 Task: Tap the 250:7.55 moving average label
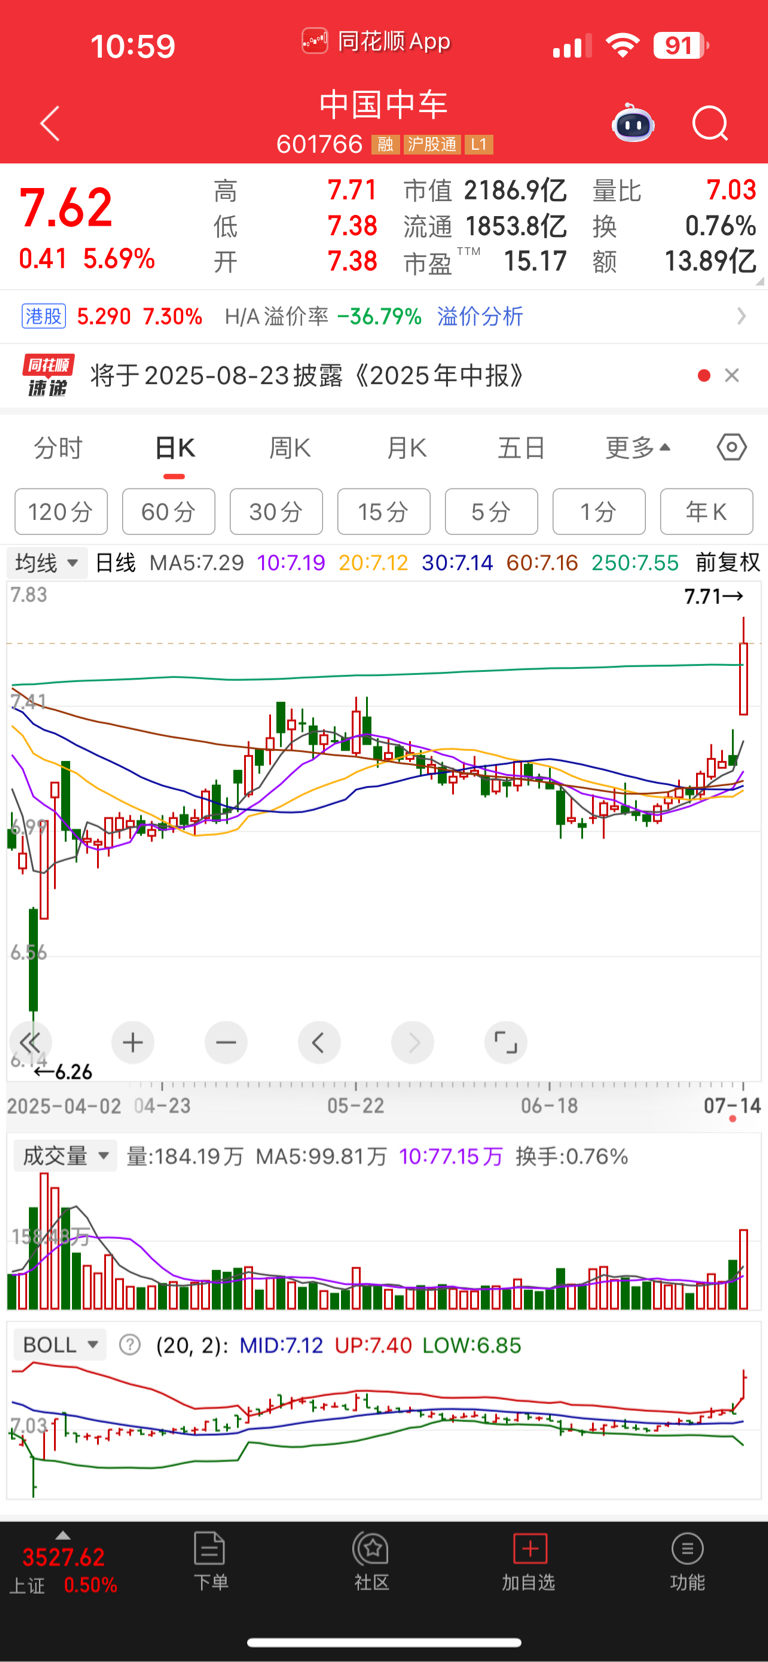[x=635, y=562]
